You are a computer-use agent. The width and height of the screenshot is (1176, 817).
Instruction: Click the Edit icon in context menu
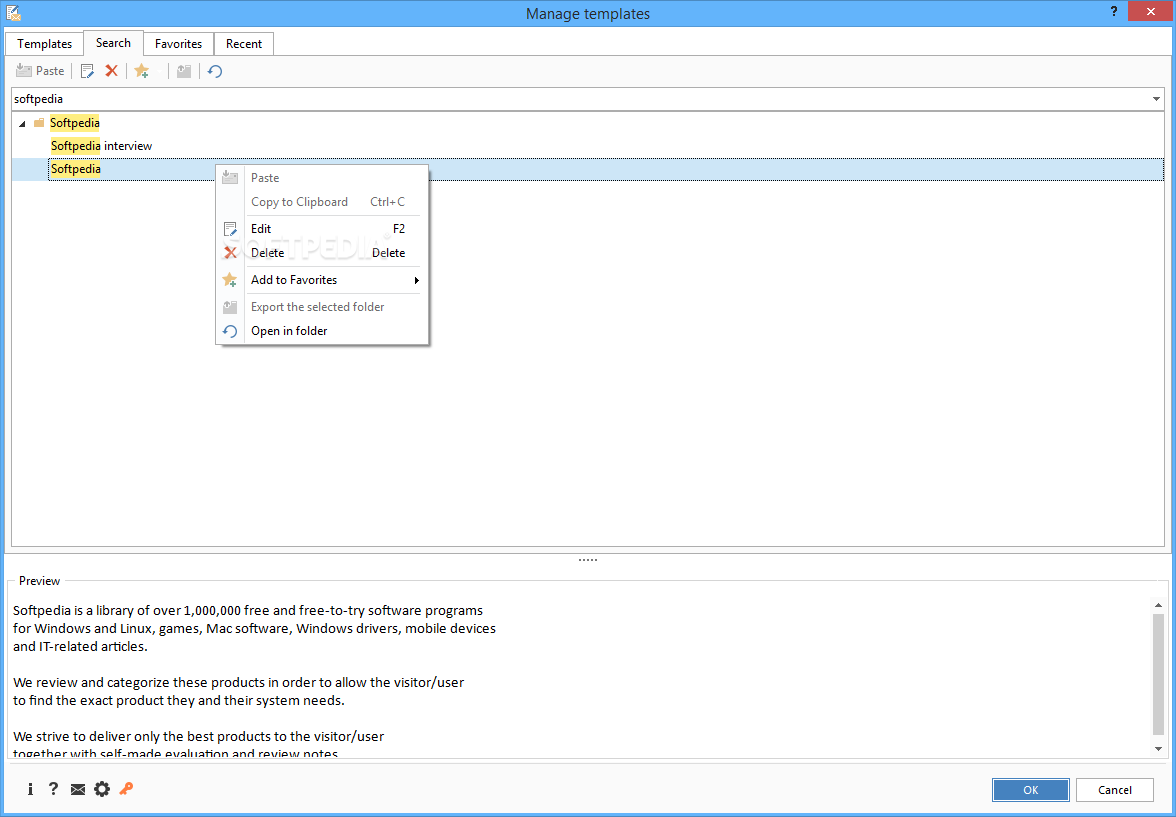tap(230, 229)
